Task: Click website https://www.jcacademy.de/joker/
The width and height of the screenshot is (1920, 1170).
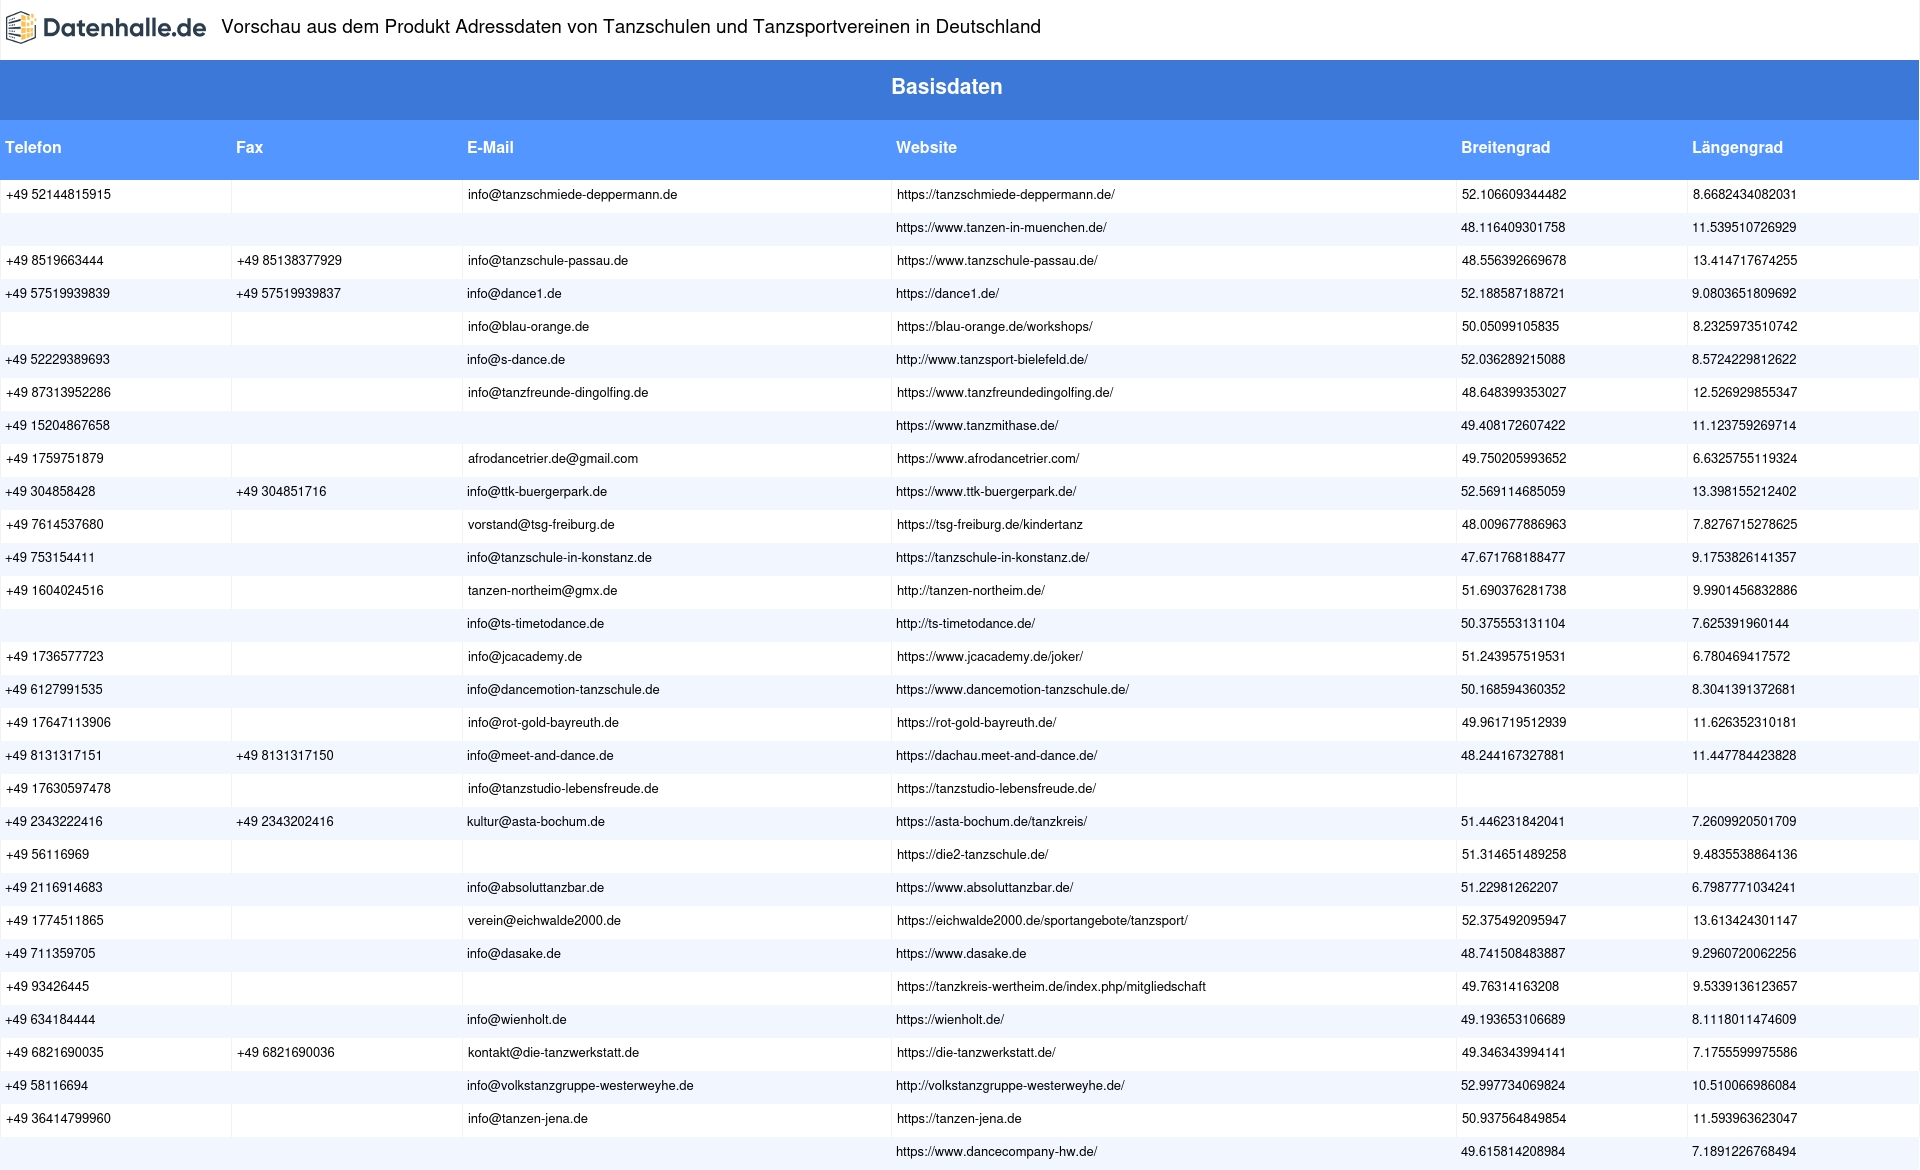Action: (x=990, y=657)
